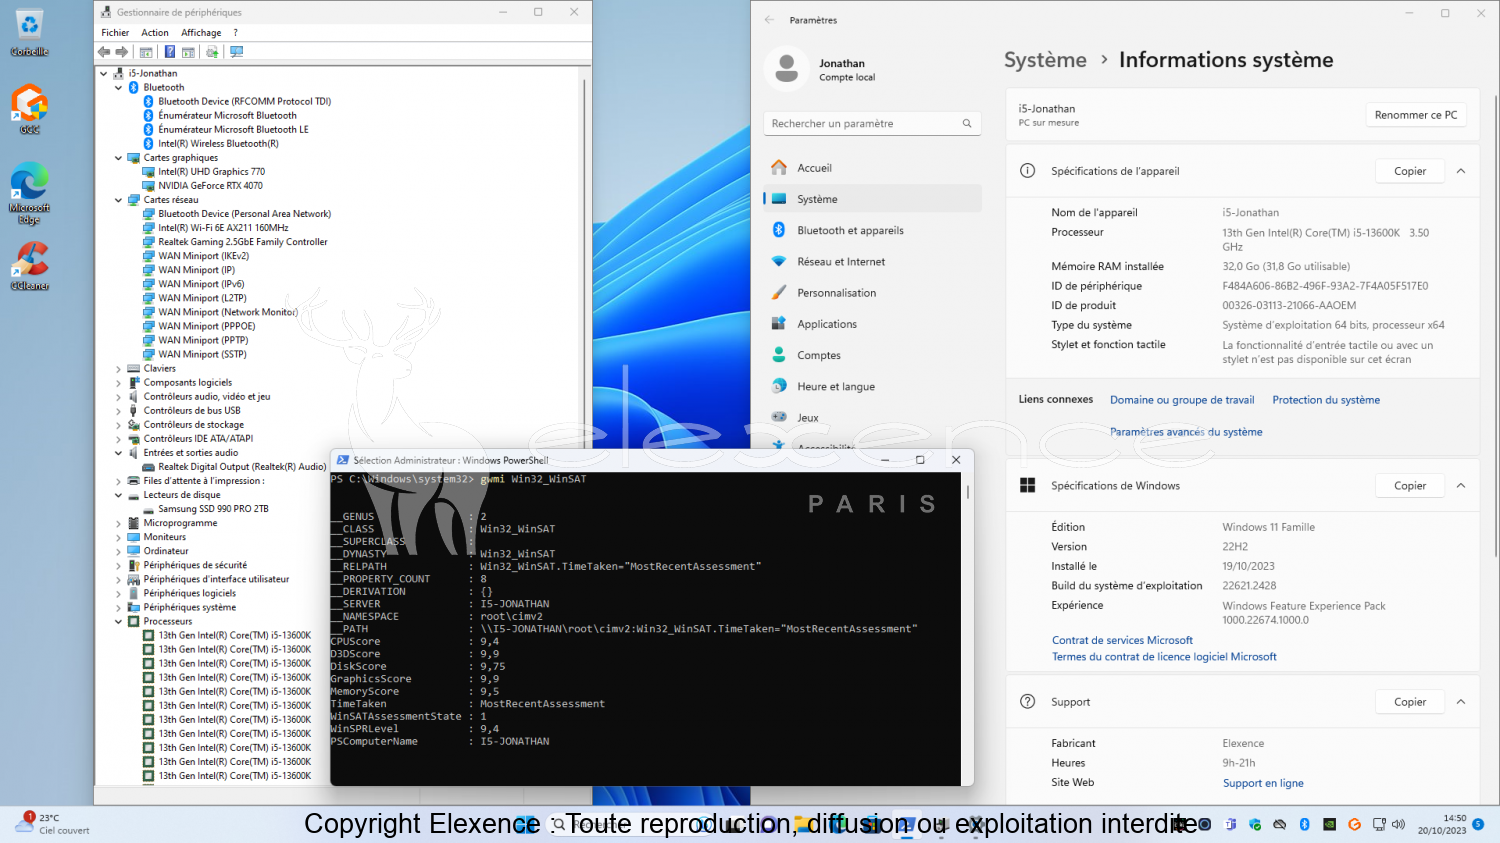The width and height of the screenshot is (1500, 843).
Task: Expand the Contrôleurs de bus USB category
Action: (x=119, y=411)
